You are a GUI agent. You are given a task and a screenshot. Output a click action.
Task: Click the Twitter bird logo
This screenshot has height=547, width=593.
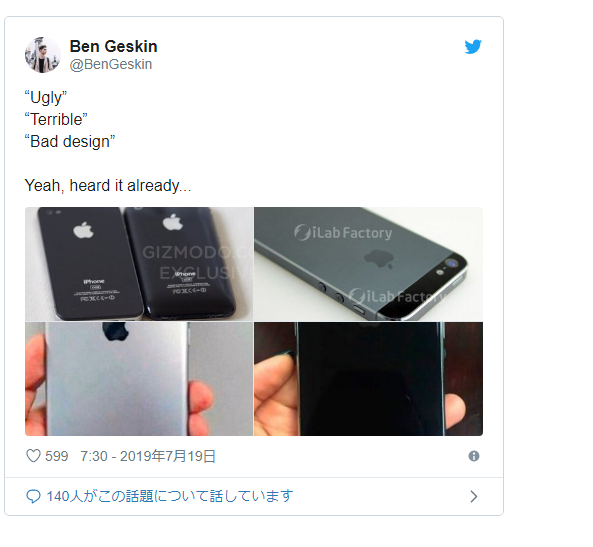pyautogui.click(x=473, y=47)
